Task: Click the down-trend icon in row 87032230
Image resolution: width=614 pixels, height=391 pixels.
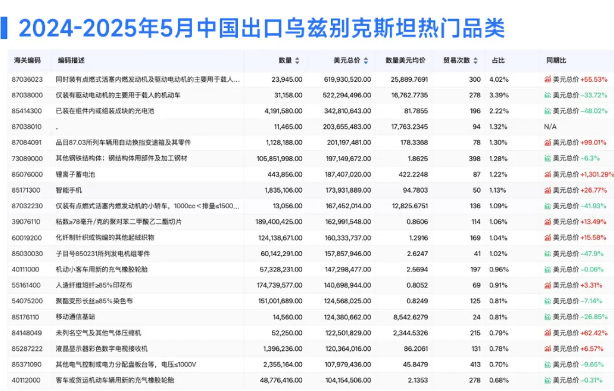Action: pyautogui.click(x=547, y=206)
